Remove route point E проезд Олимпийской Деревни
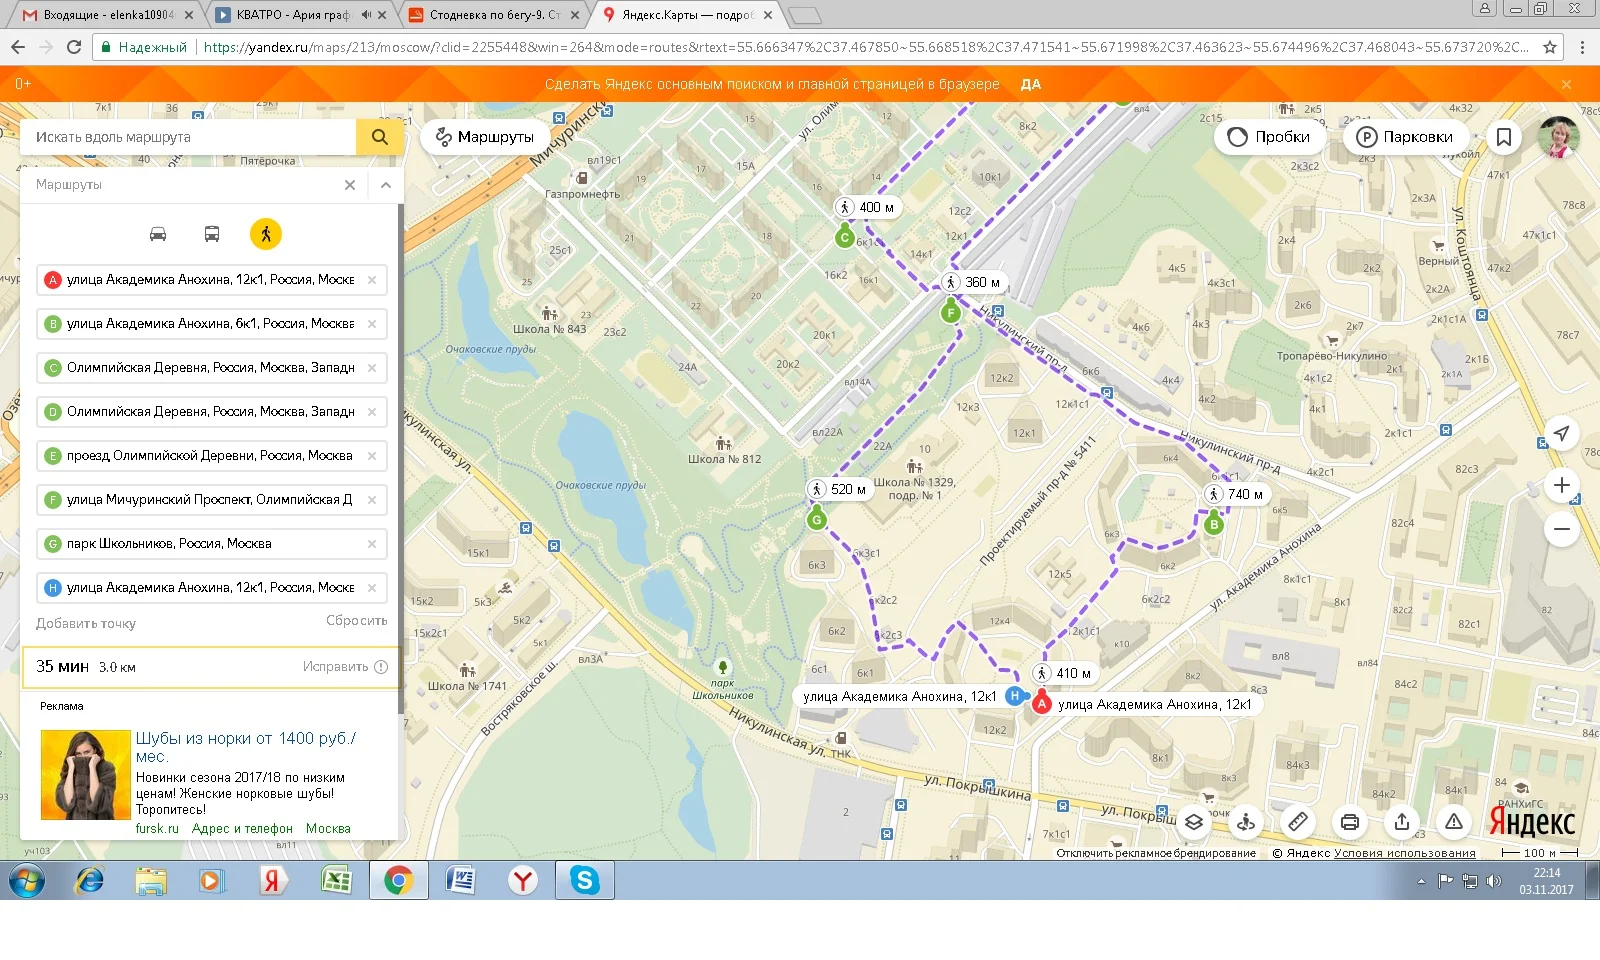This screenshot has width=1600, height=960. click(x=372, y=456)
